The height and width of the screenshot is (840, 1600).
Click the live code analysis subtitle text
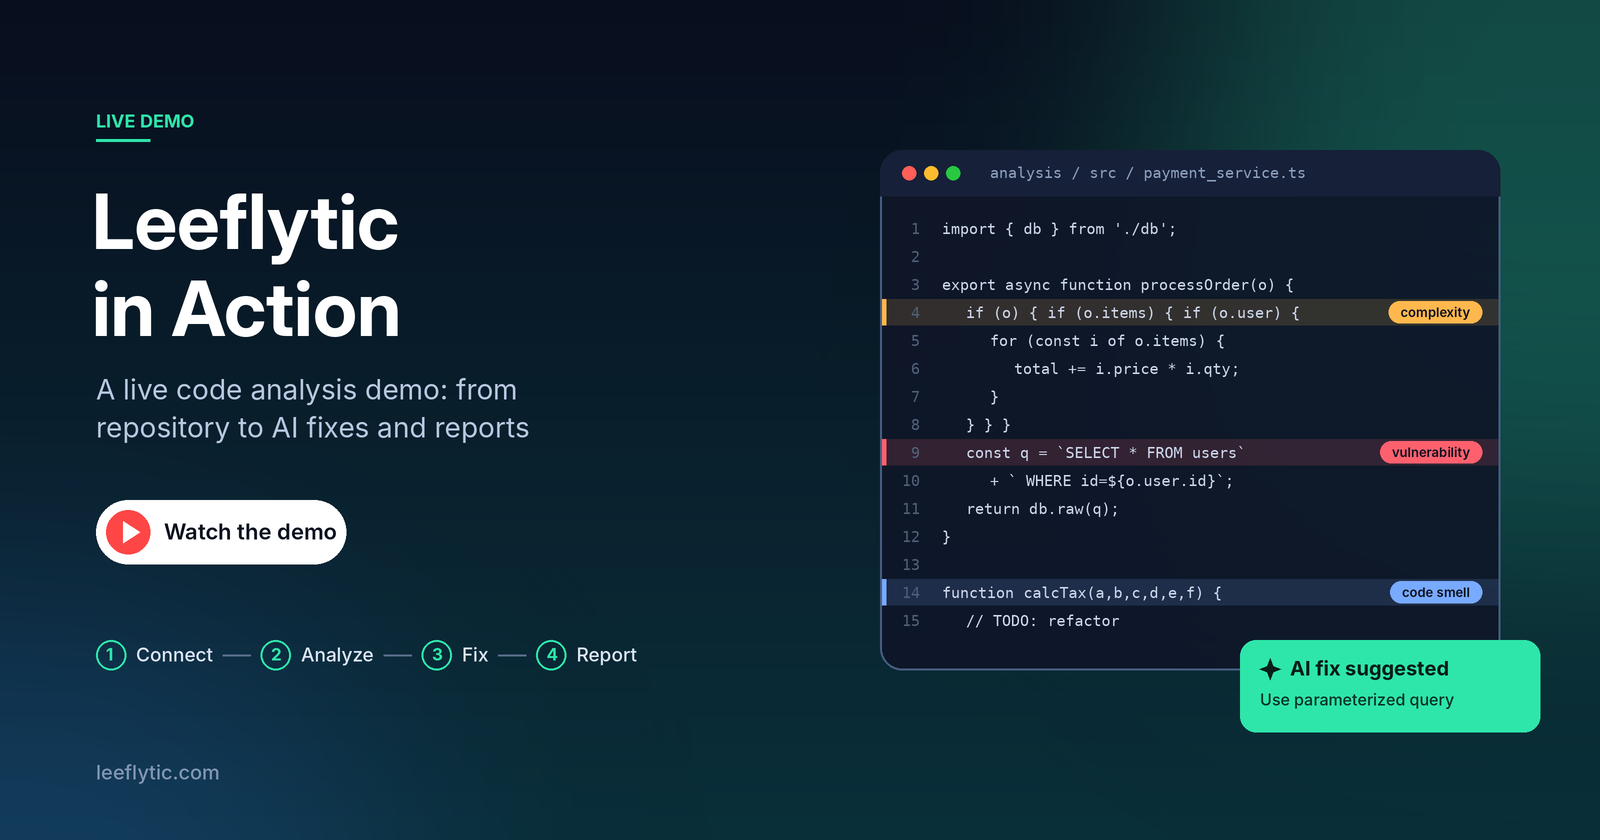312,408
